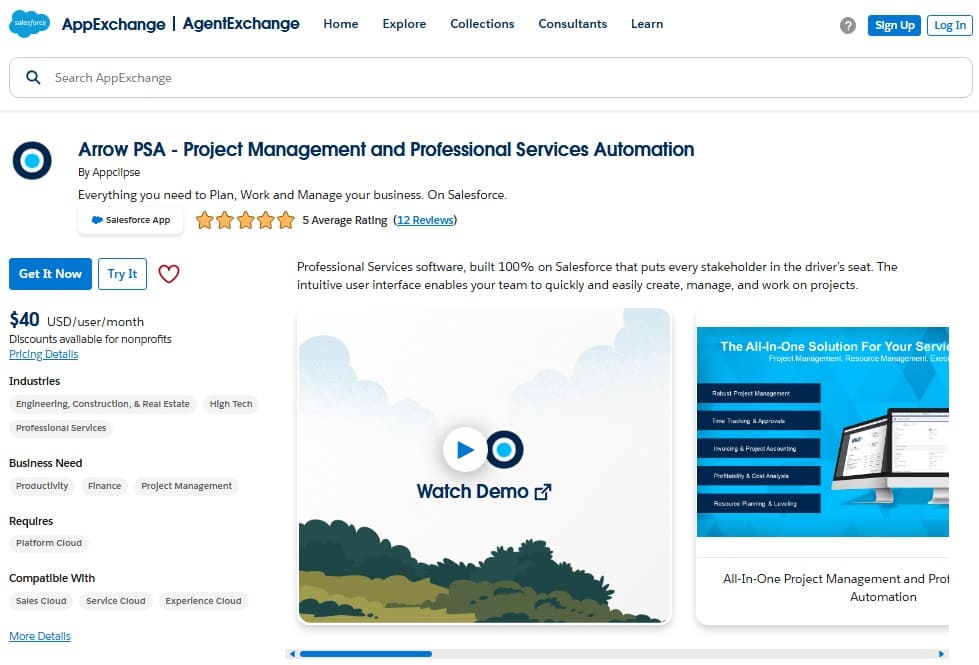The width and height of the screenshot is (979, 665).
Task: Click the All-In-One Project Management caption
Action: 836,588
